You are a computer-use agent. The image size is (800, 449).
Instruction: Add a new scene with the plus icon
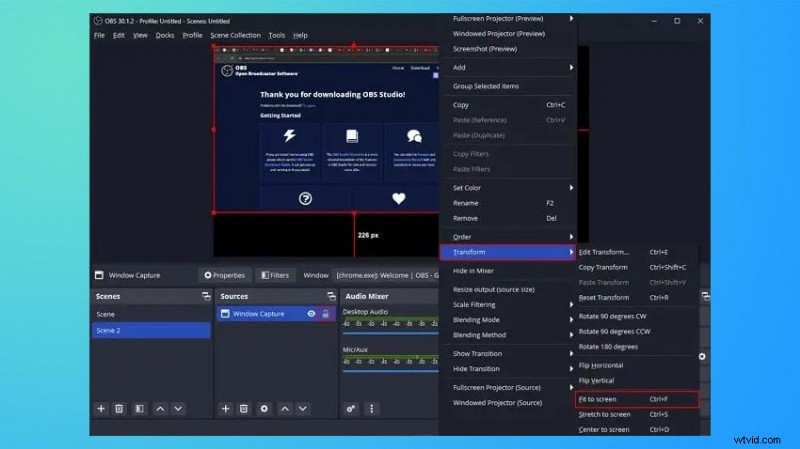point(101,409)
